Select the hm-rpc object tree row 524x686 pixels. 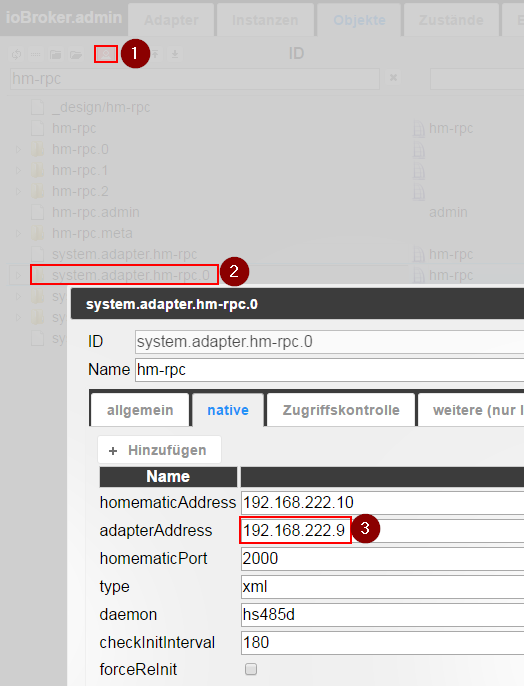74,128
